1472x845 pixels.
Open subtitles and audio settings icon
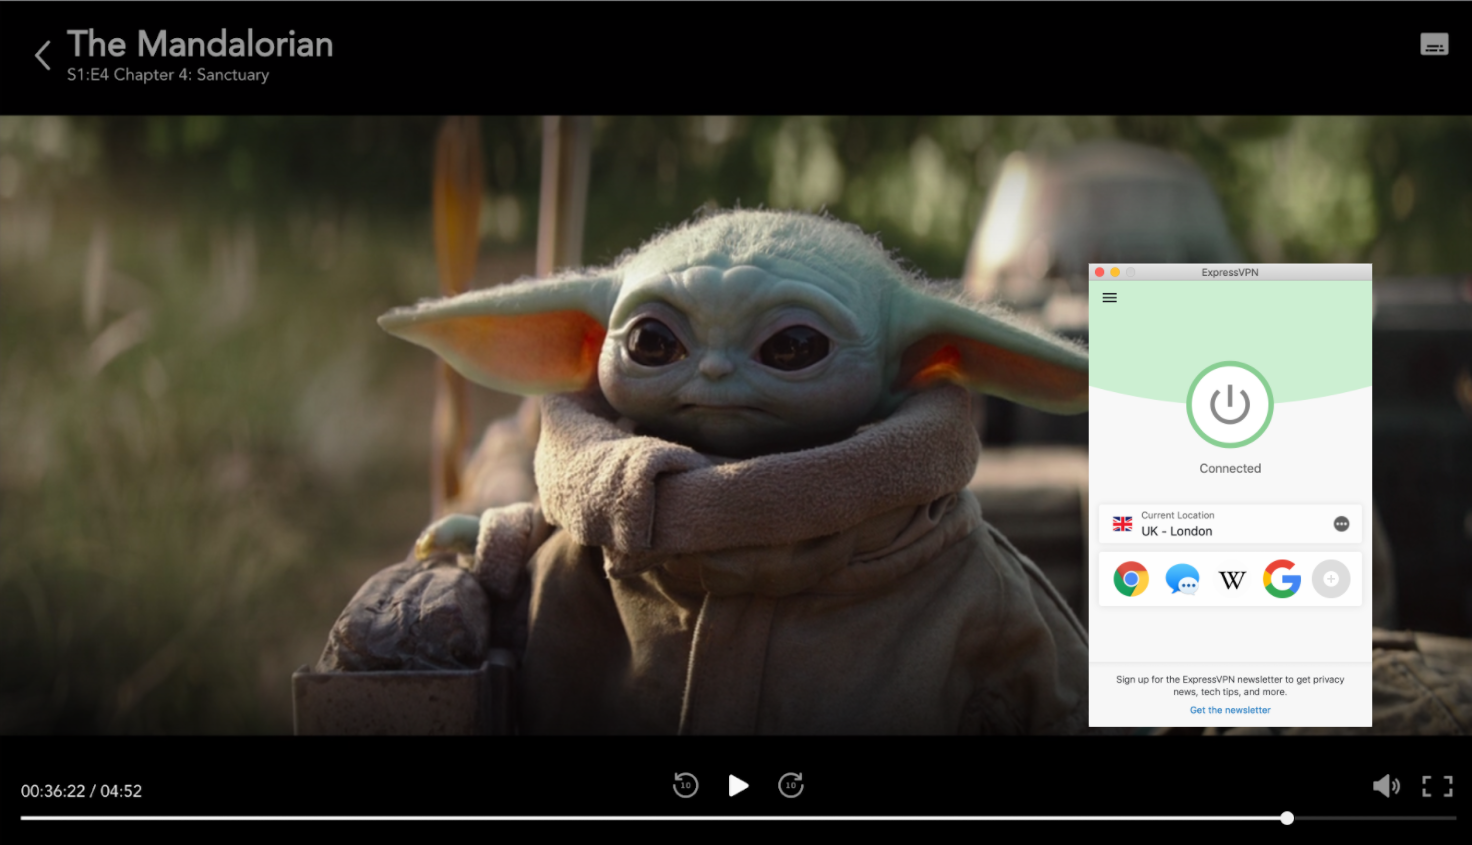coord(1434,44)
